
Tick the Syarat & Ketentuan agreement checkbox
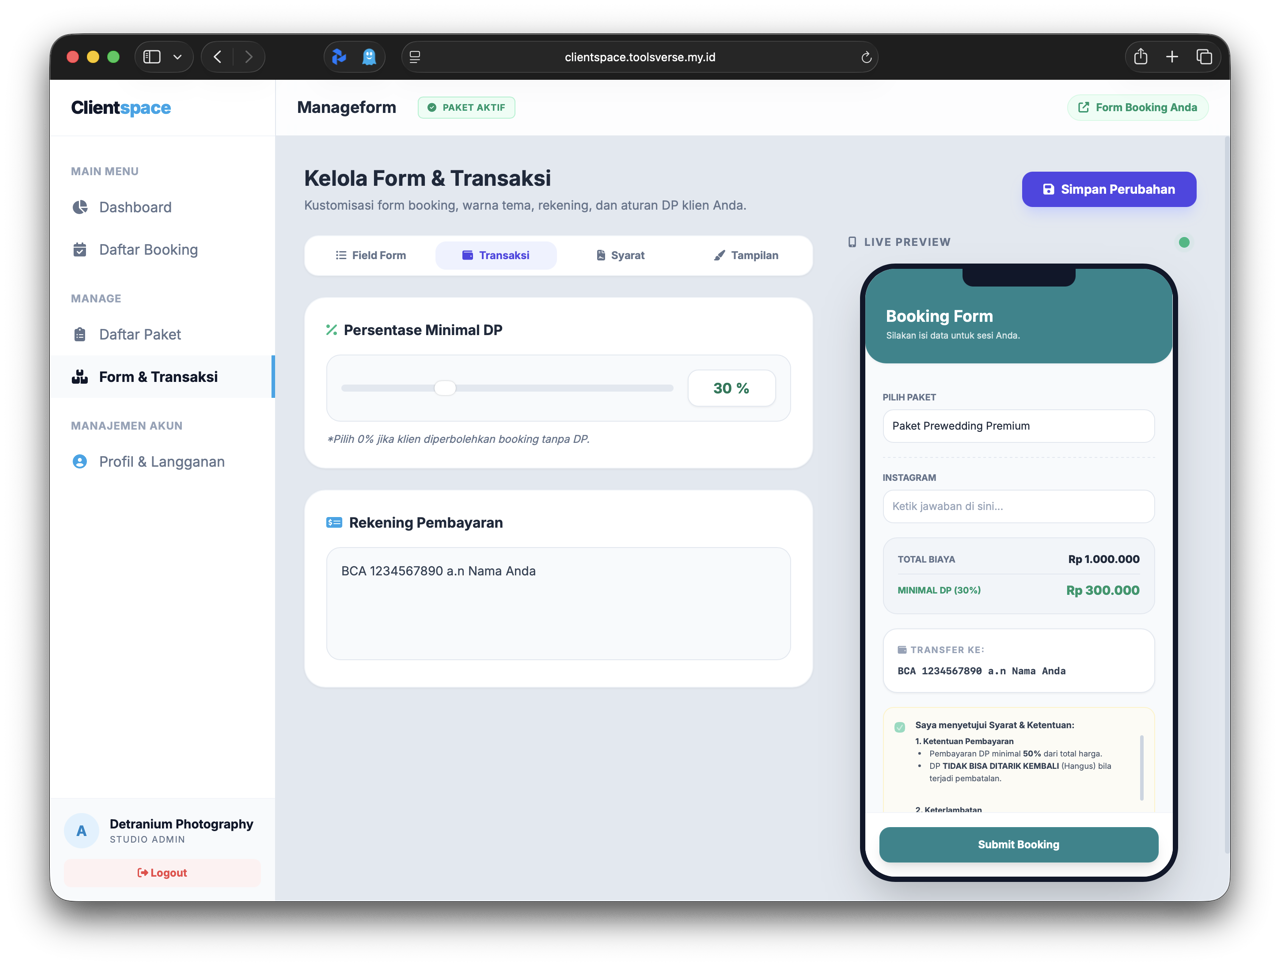(x=900, y=727)
